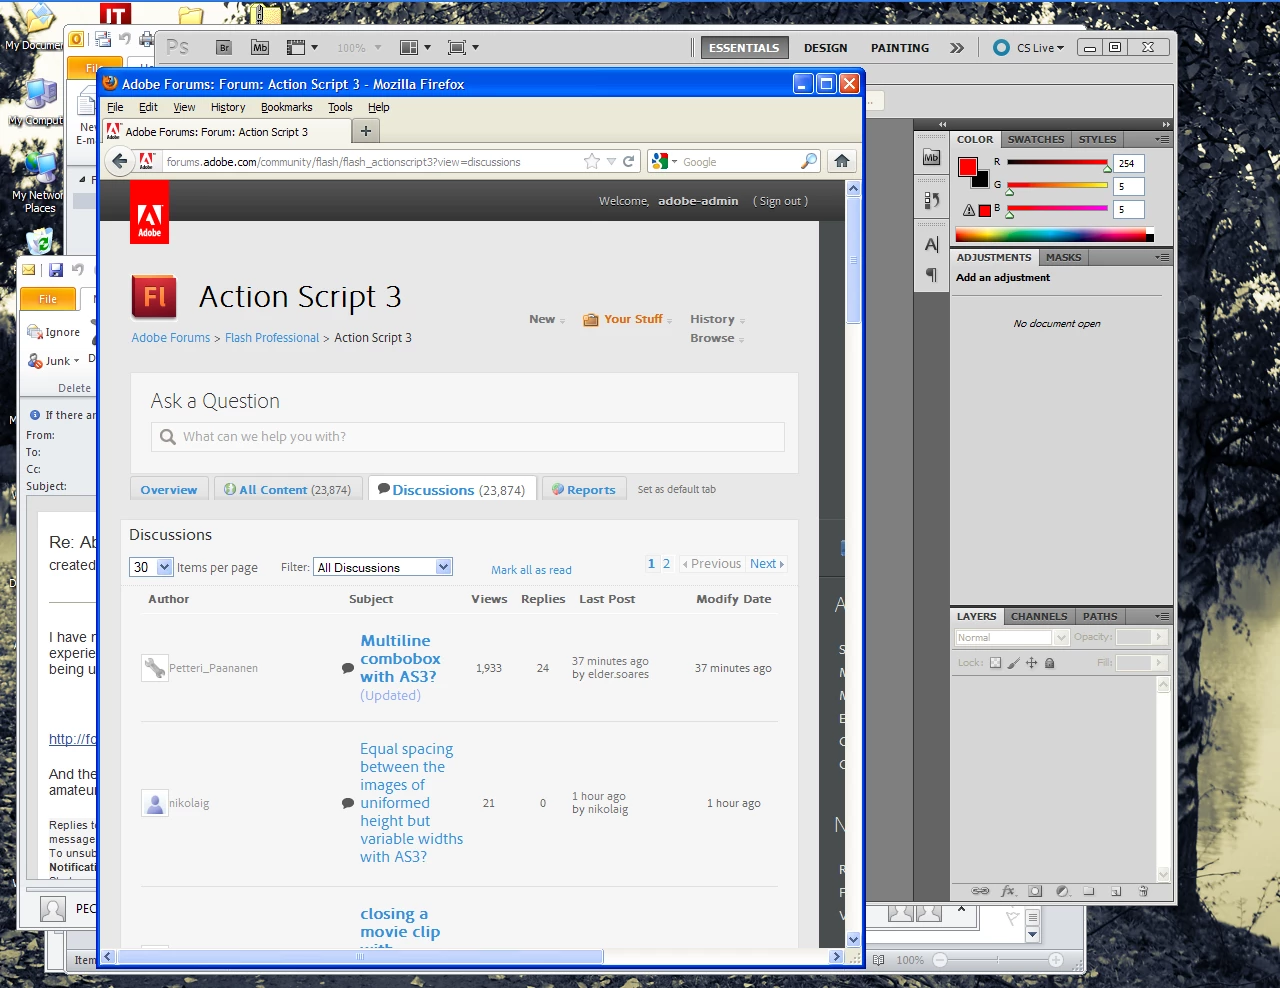This screenshot has width=1280, height=988.
Task: Expand the forum History dropdown
Action: point(718,319)
